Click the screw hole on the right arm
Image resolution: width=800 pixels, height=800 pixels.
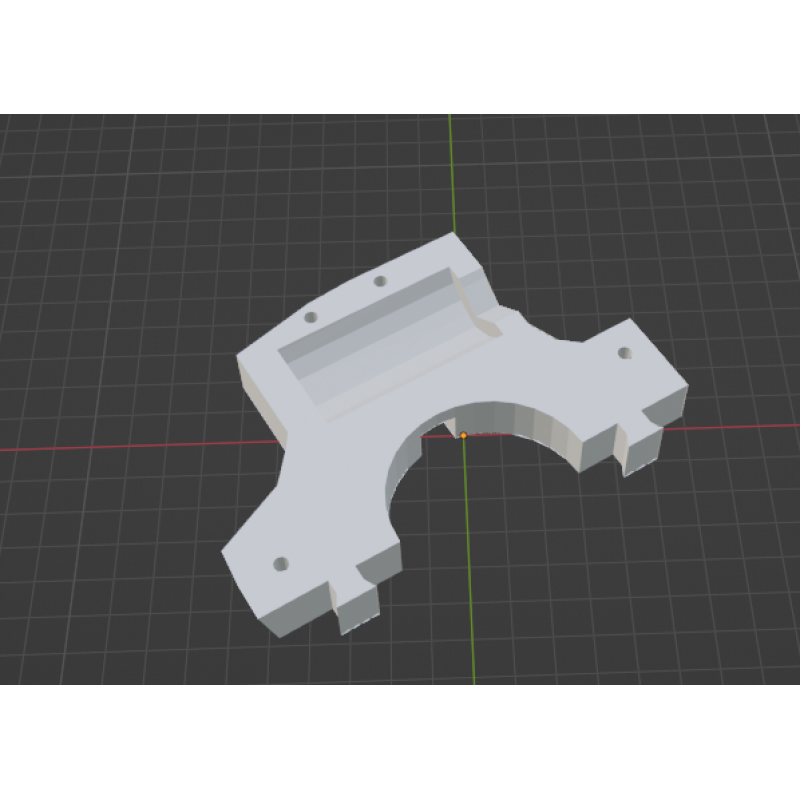point(625,353)
